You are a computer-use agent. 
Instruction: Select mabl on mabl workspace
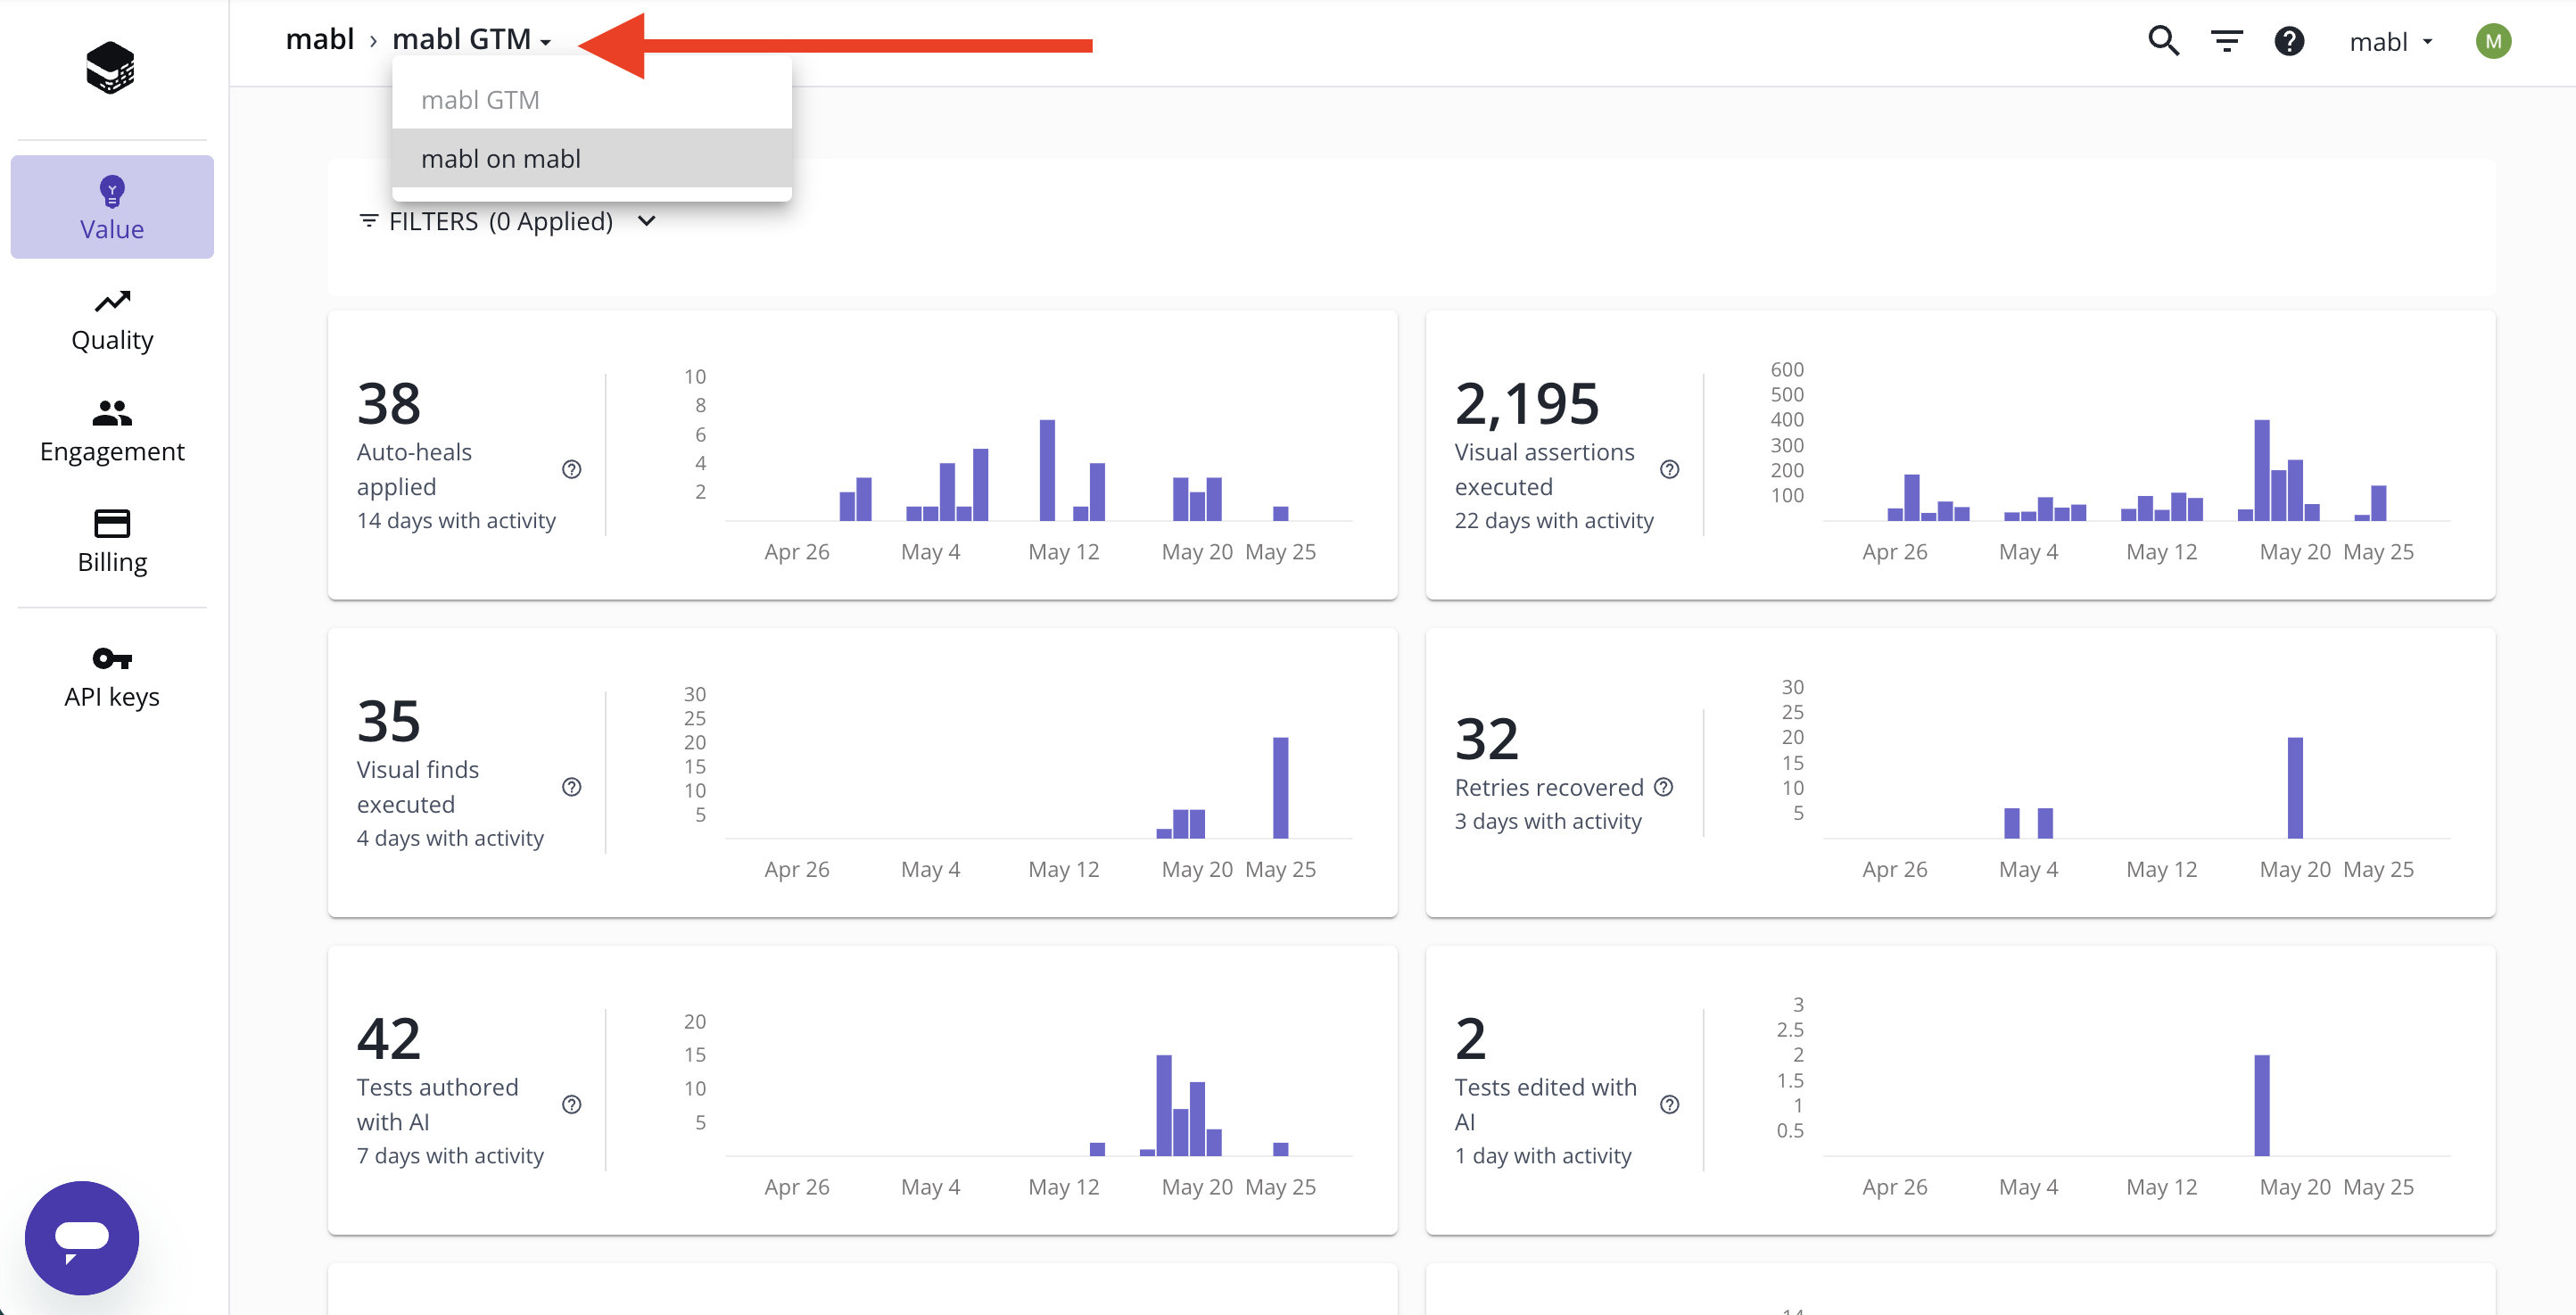coord(592,158)
